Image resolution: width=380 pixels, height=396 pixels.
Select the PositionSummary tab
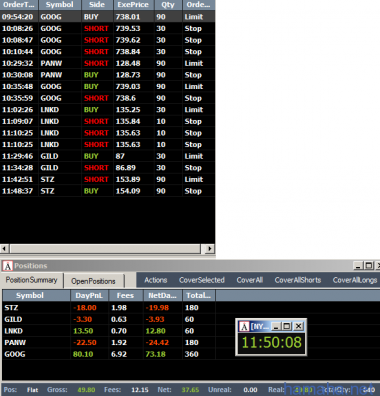[x=31, y=280]
